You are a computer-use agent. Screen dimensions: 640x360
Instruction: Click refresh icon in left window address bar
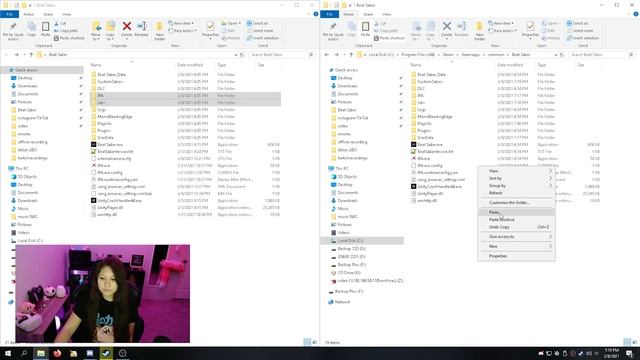(242, 54)
